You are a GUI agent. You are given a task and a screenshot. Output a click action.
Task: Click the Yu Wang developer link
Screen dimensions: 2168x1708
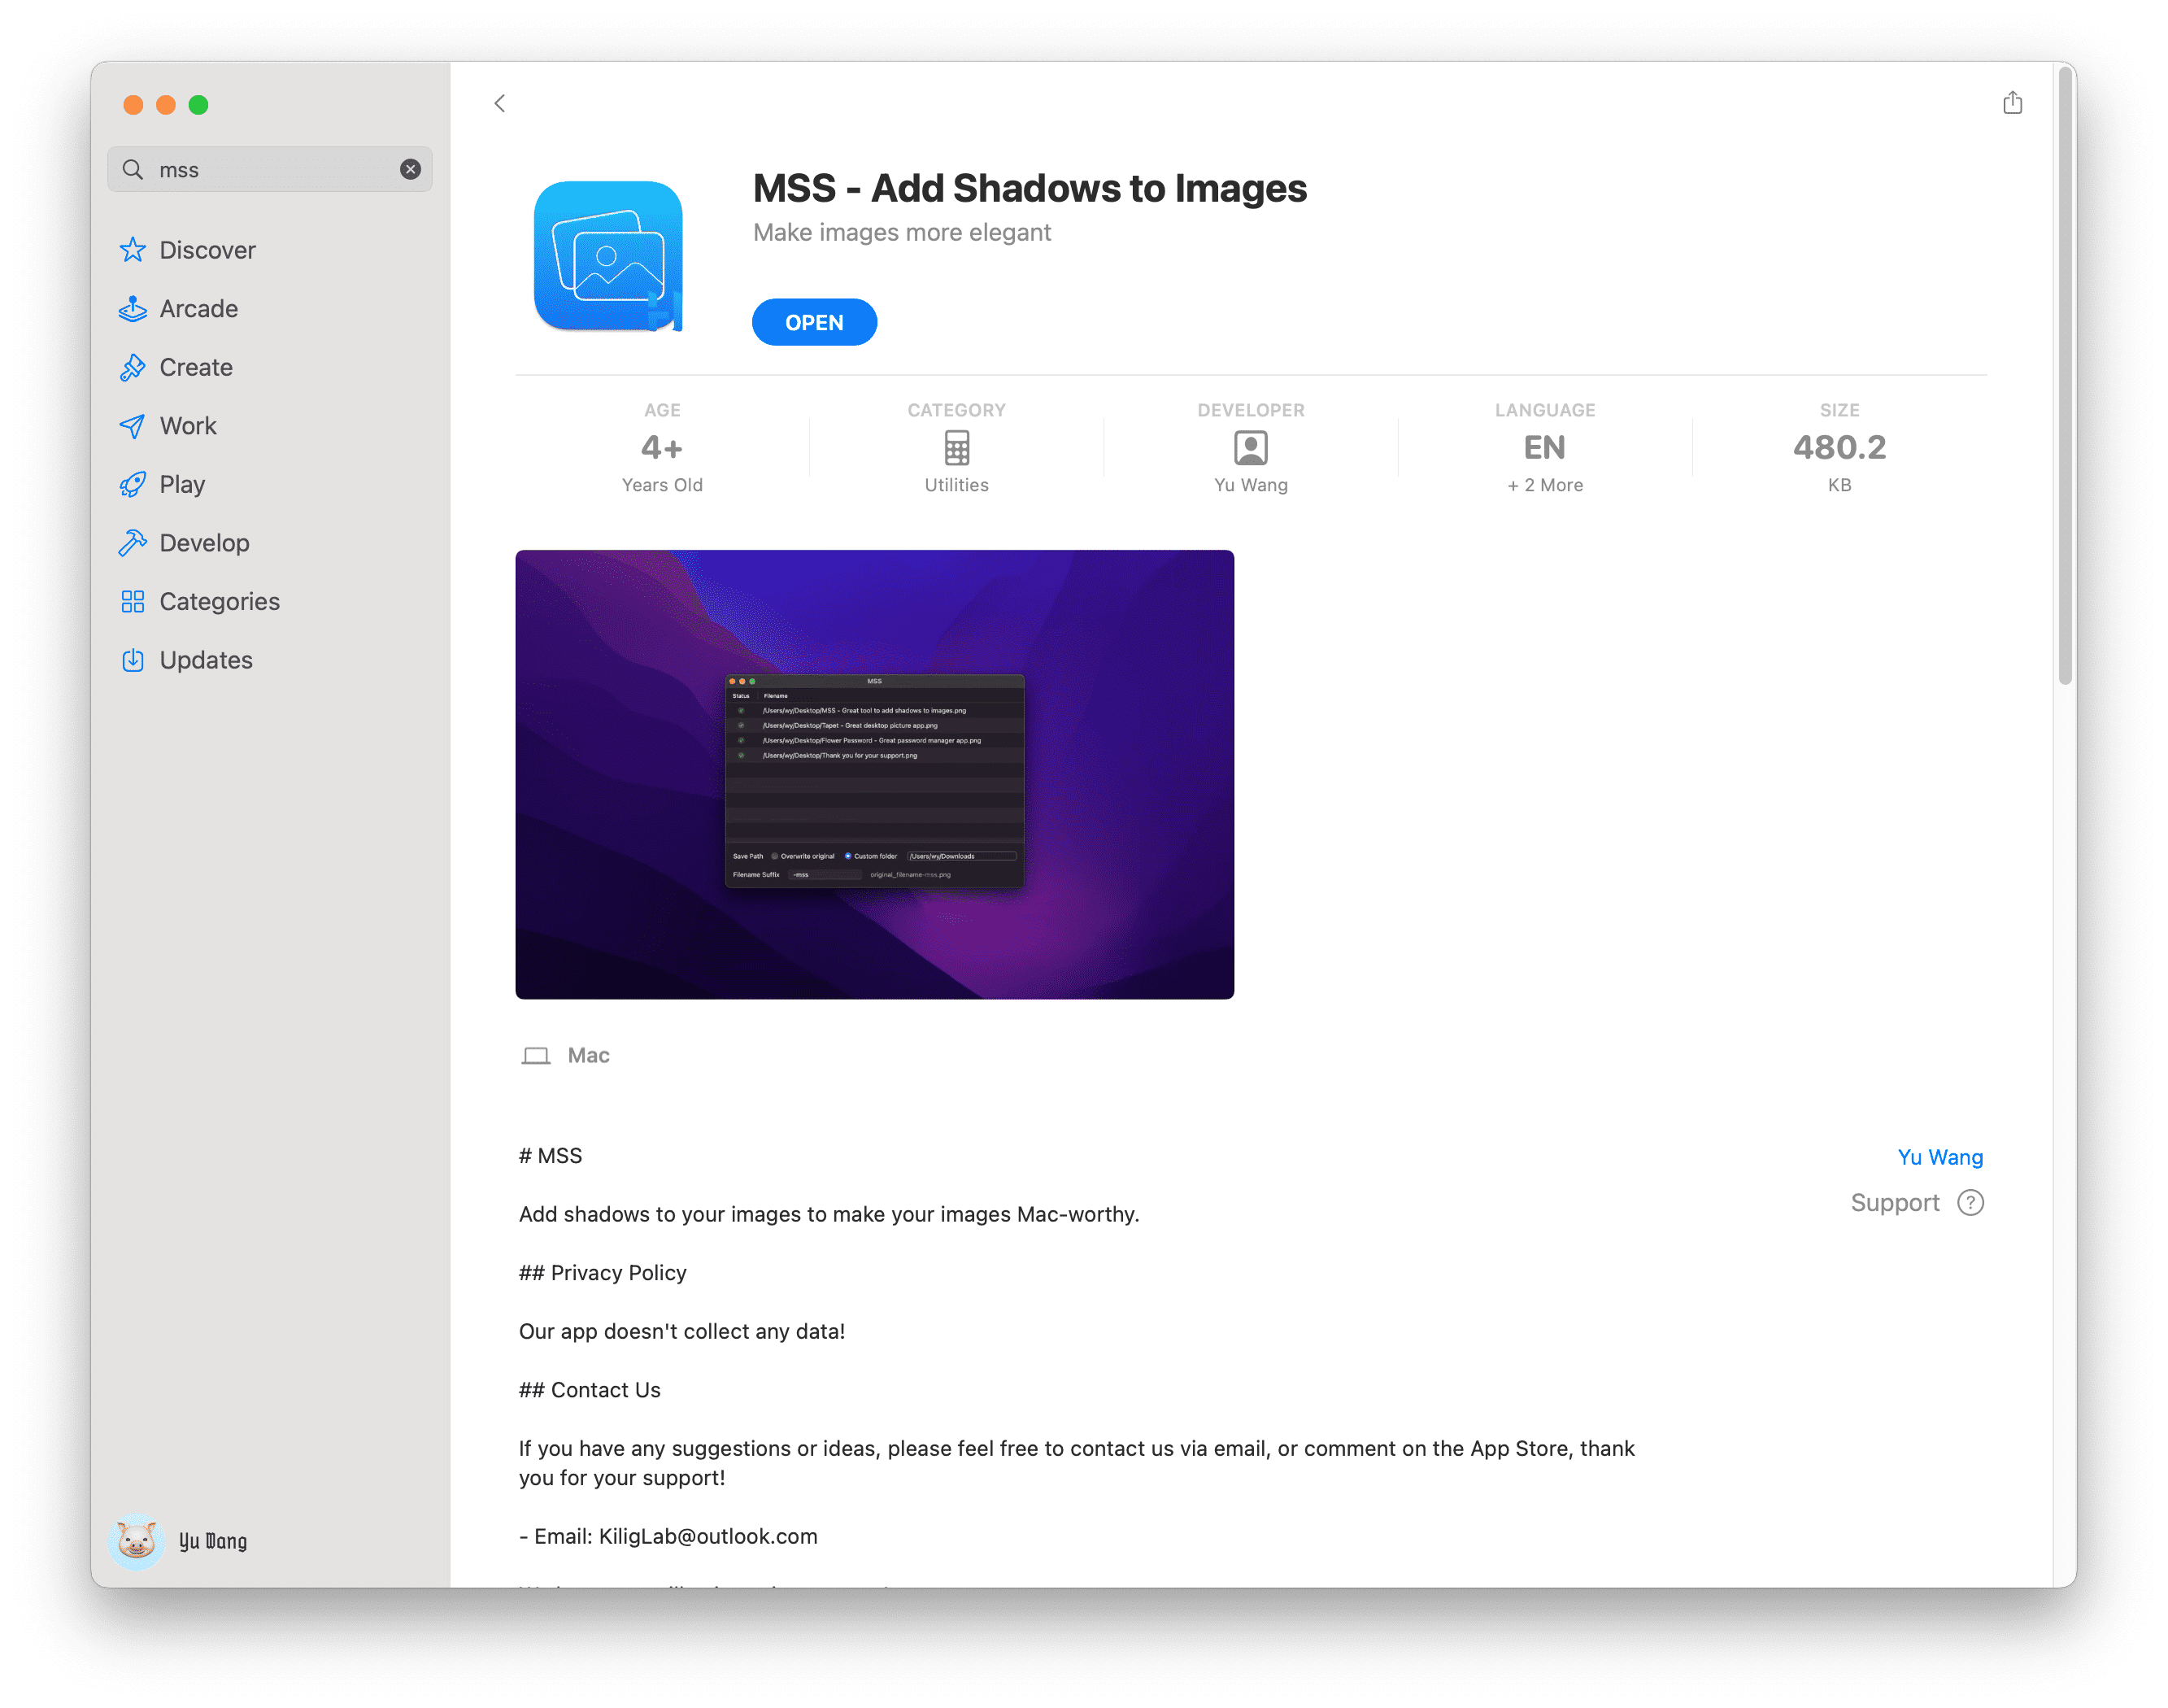1939,1157
